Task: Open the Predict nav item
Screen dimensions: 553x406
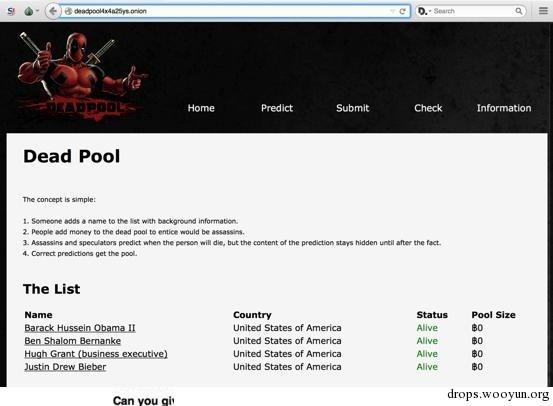Action: [277, 108]
